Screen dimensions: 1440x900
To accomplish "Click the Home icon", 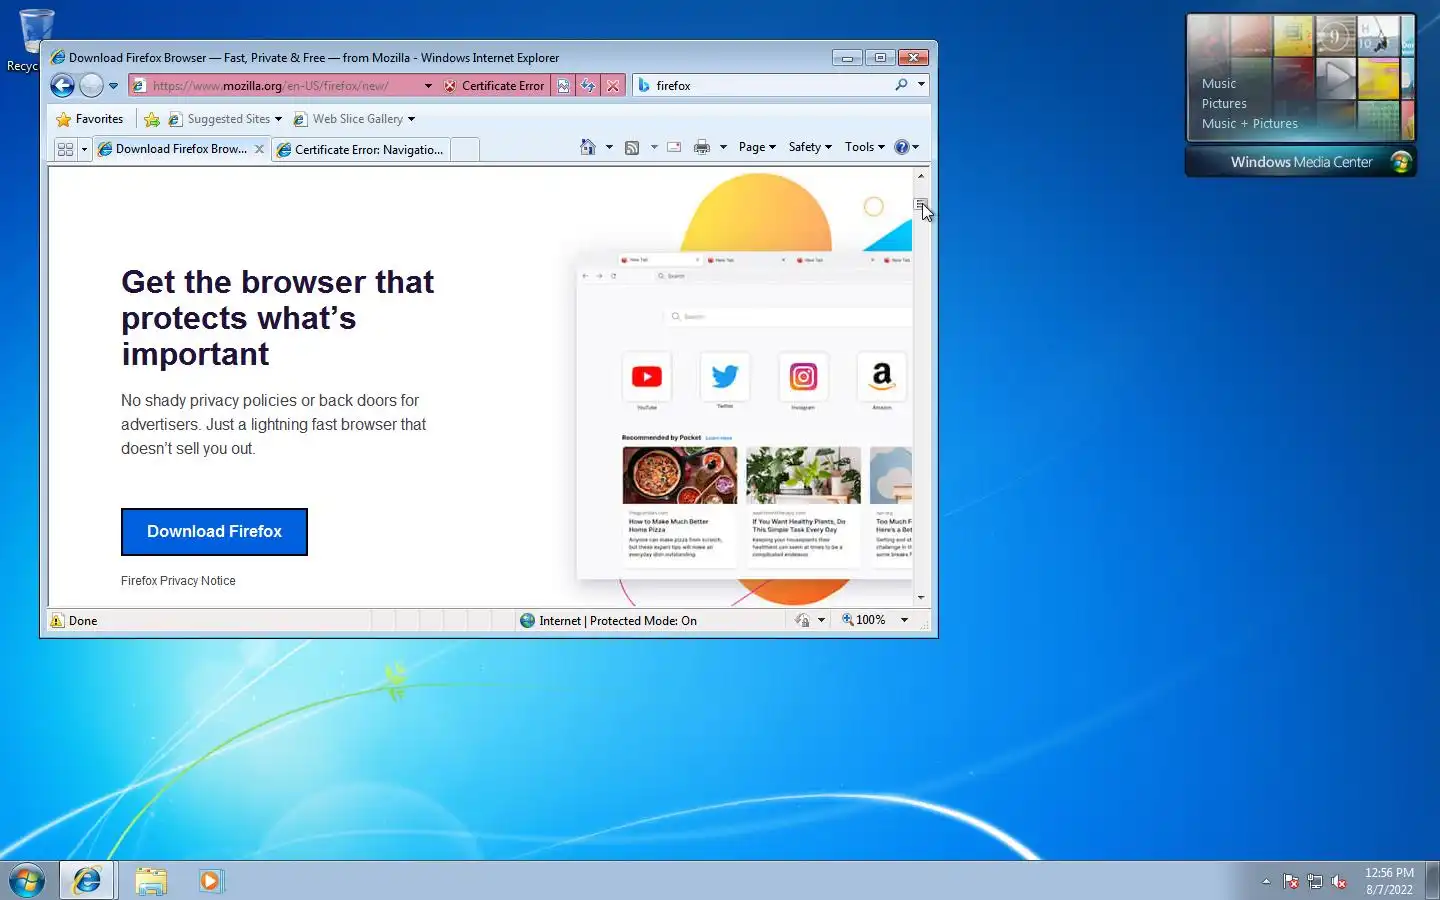I will (x=588, y=147).
